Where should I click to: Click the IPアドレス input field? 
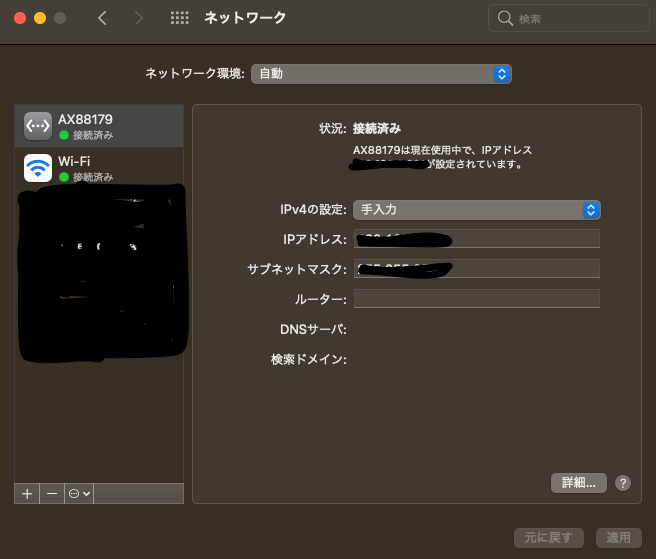tap(477, 239)
